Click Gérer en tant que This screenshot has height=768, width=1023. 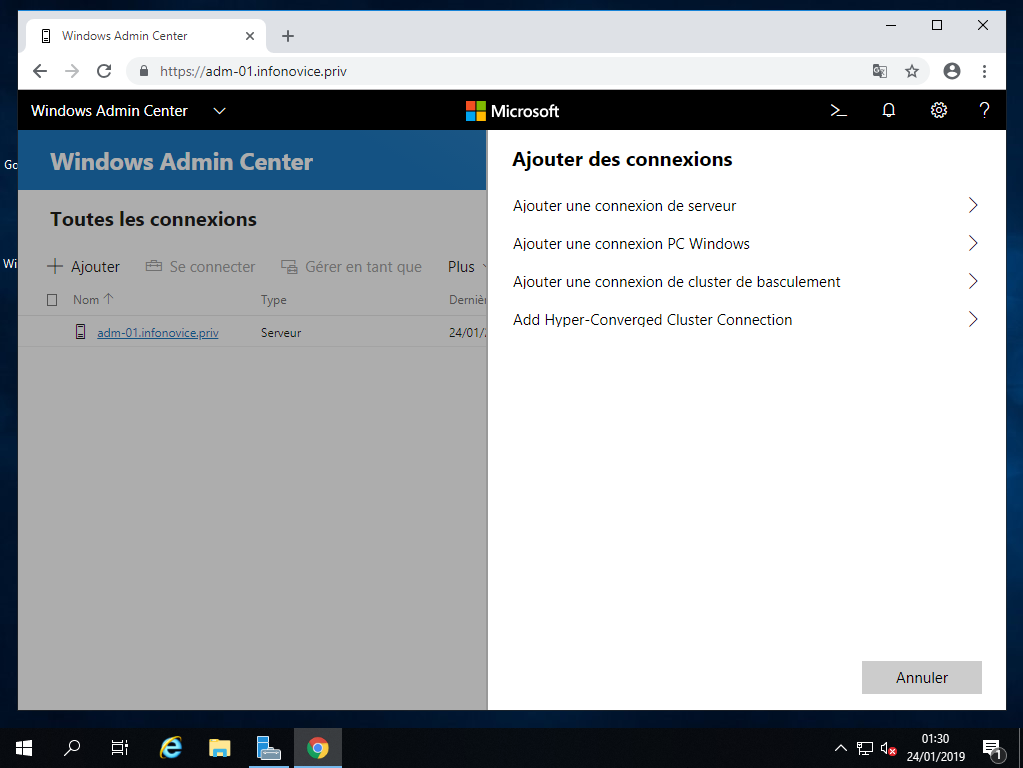tap(351, 266)
